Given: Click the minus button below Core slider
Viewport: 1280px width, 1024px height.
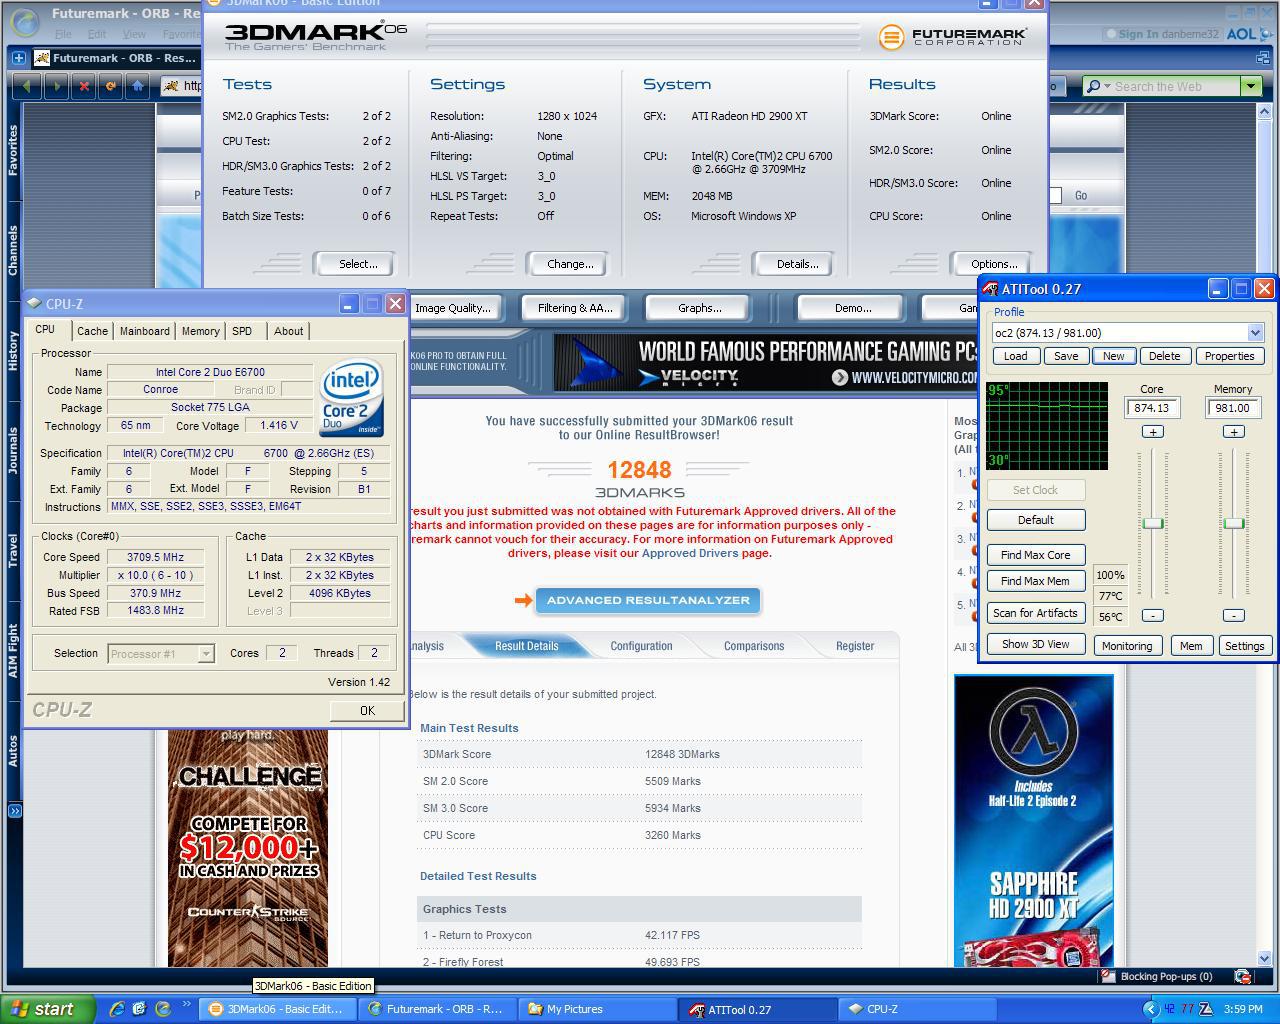Looking at the screenshot, I should (1153, 615).
